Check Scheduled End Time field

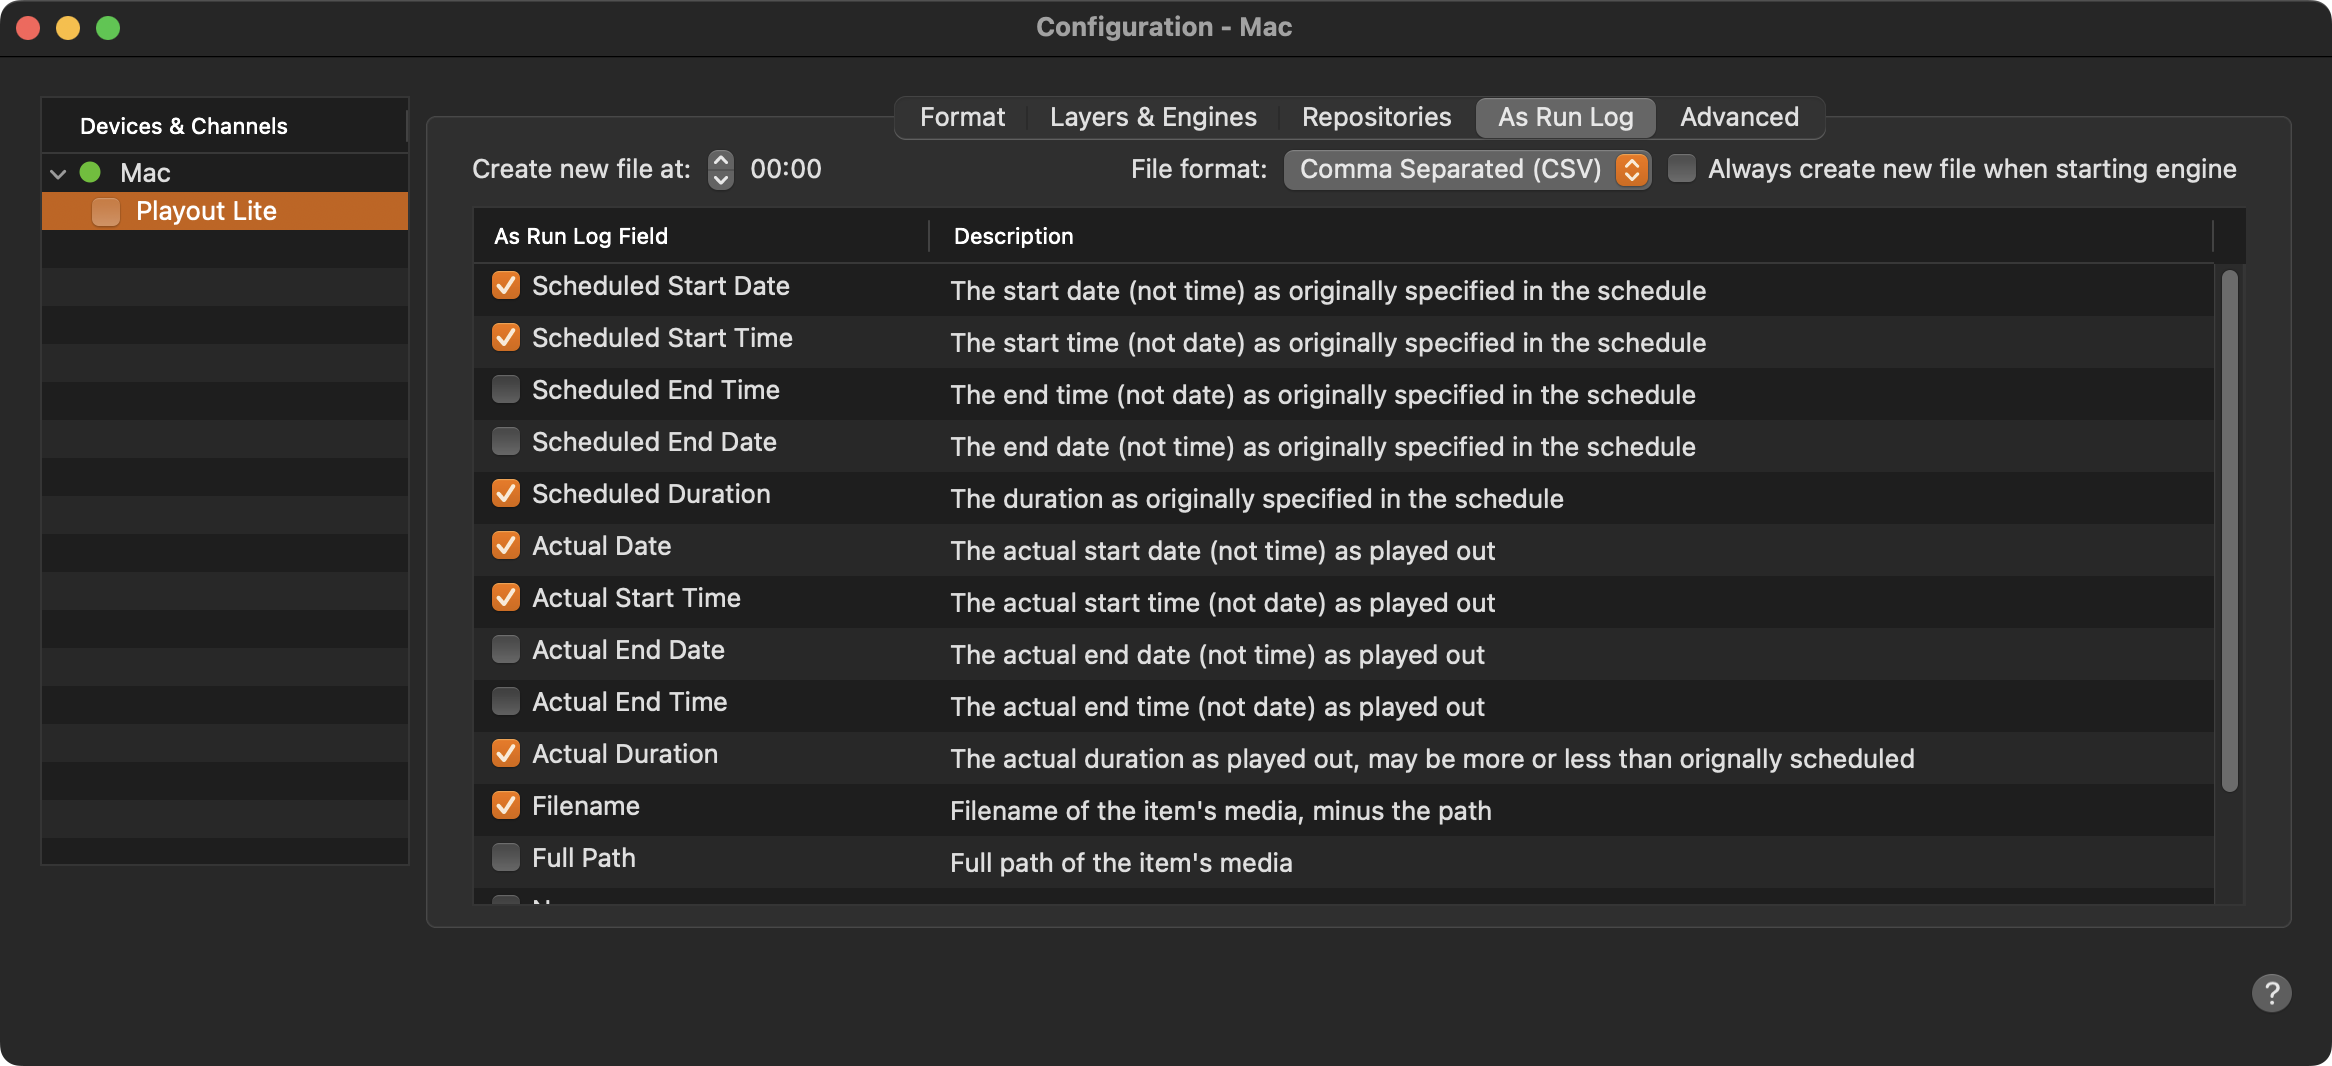pos(506,389)
